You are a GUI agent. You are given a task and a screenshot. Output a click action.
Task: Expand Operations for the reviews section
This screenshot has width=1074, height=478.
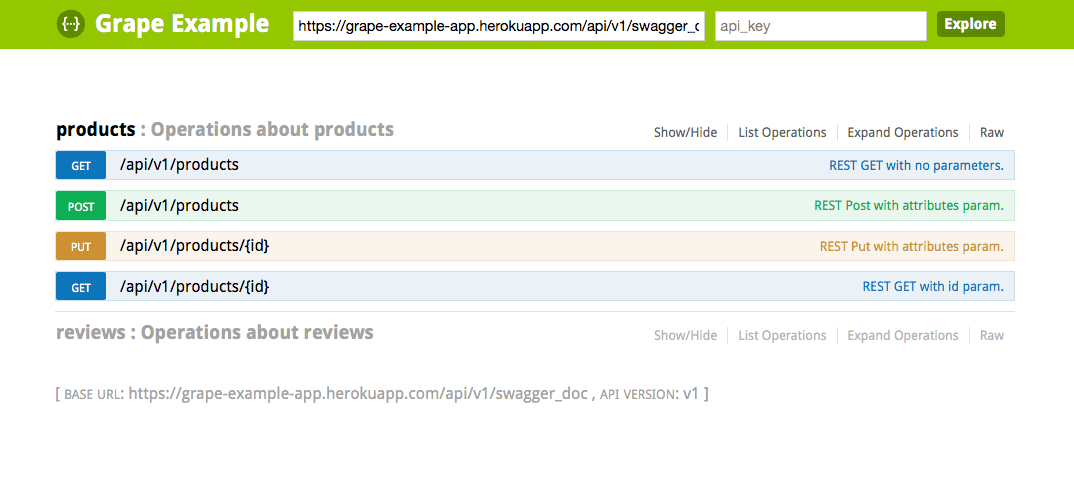[902, 335]
